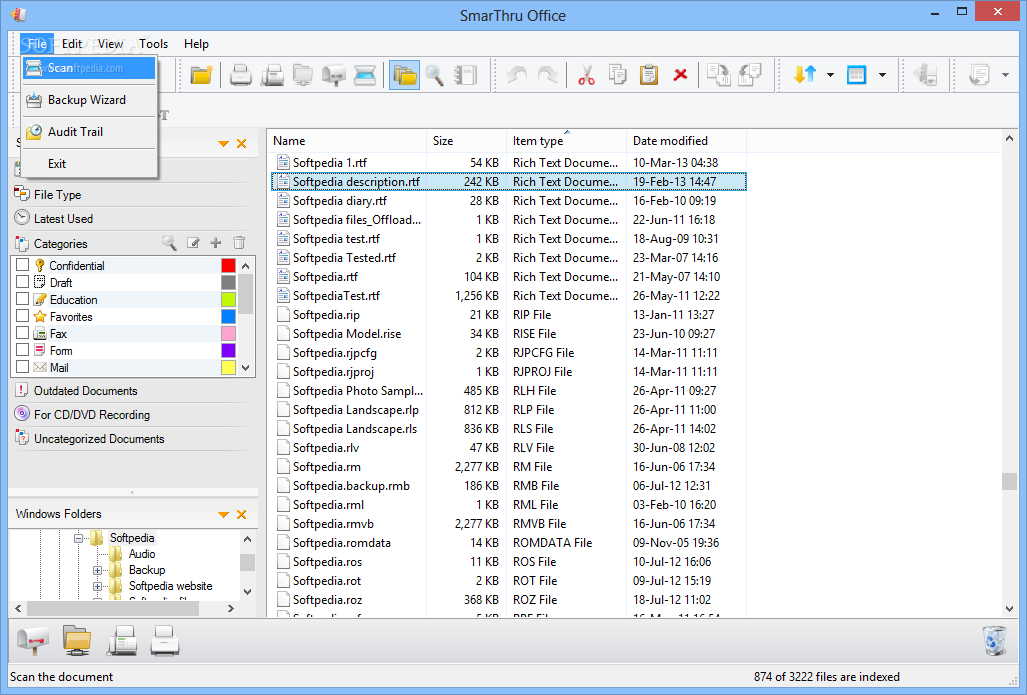The image size is (1027, 695).
Task: Open the sort arrows dropdown arrow
Action: (x=830, y=75)
